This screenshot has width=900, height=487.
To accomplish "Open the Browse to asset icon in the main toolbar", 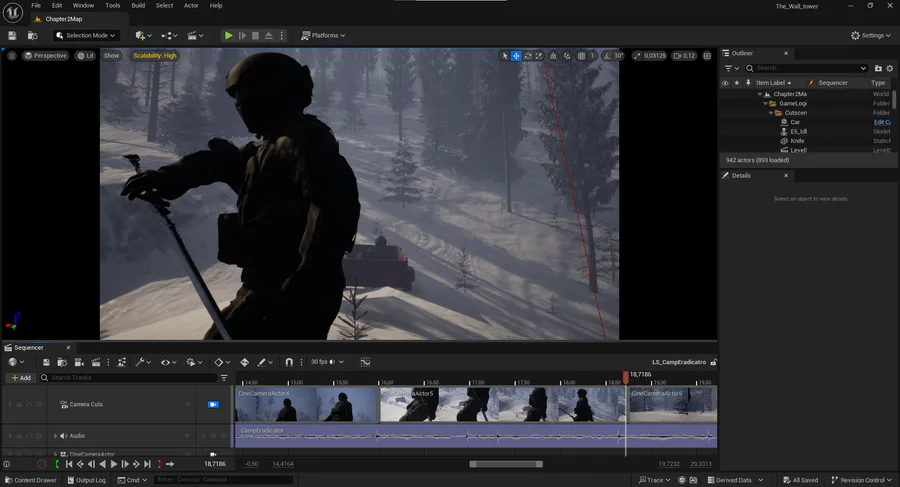I will point(33,36).
